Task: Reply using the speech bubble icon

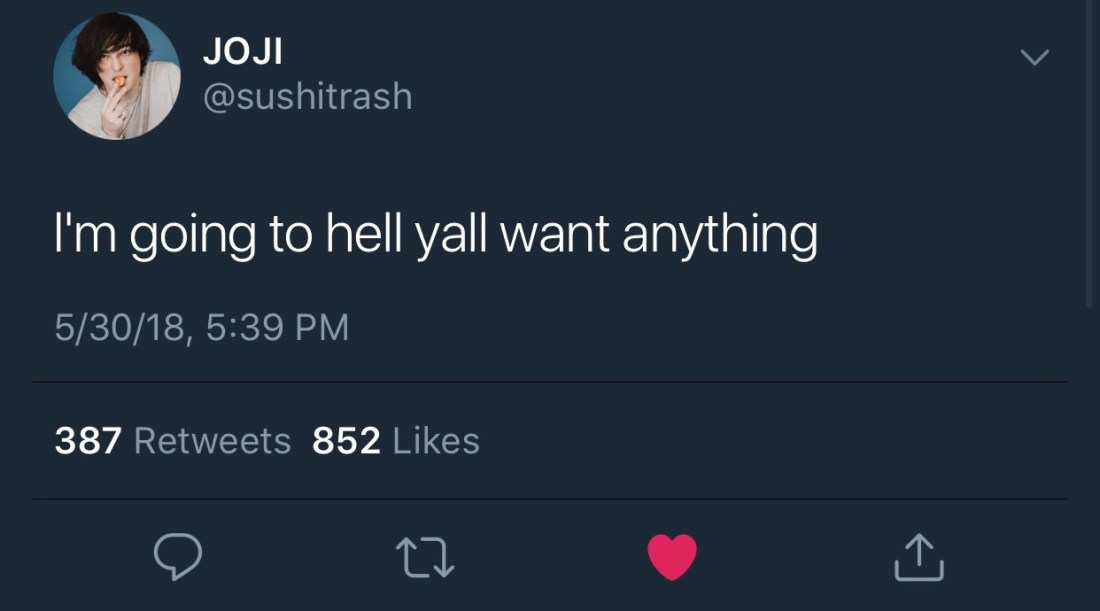Action: pyautogui.click(x=178, y=556)
